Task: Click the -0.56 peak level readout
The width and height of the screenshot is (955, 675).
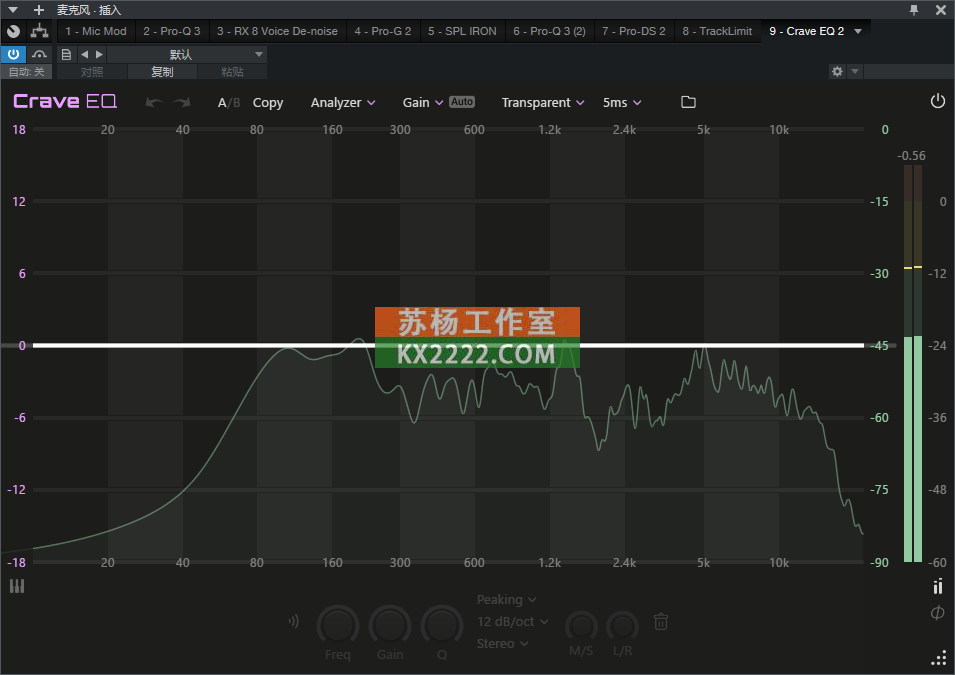Action: pos(911,156)
